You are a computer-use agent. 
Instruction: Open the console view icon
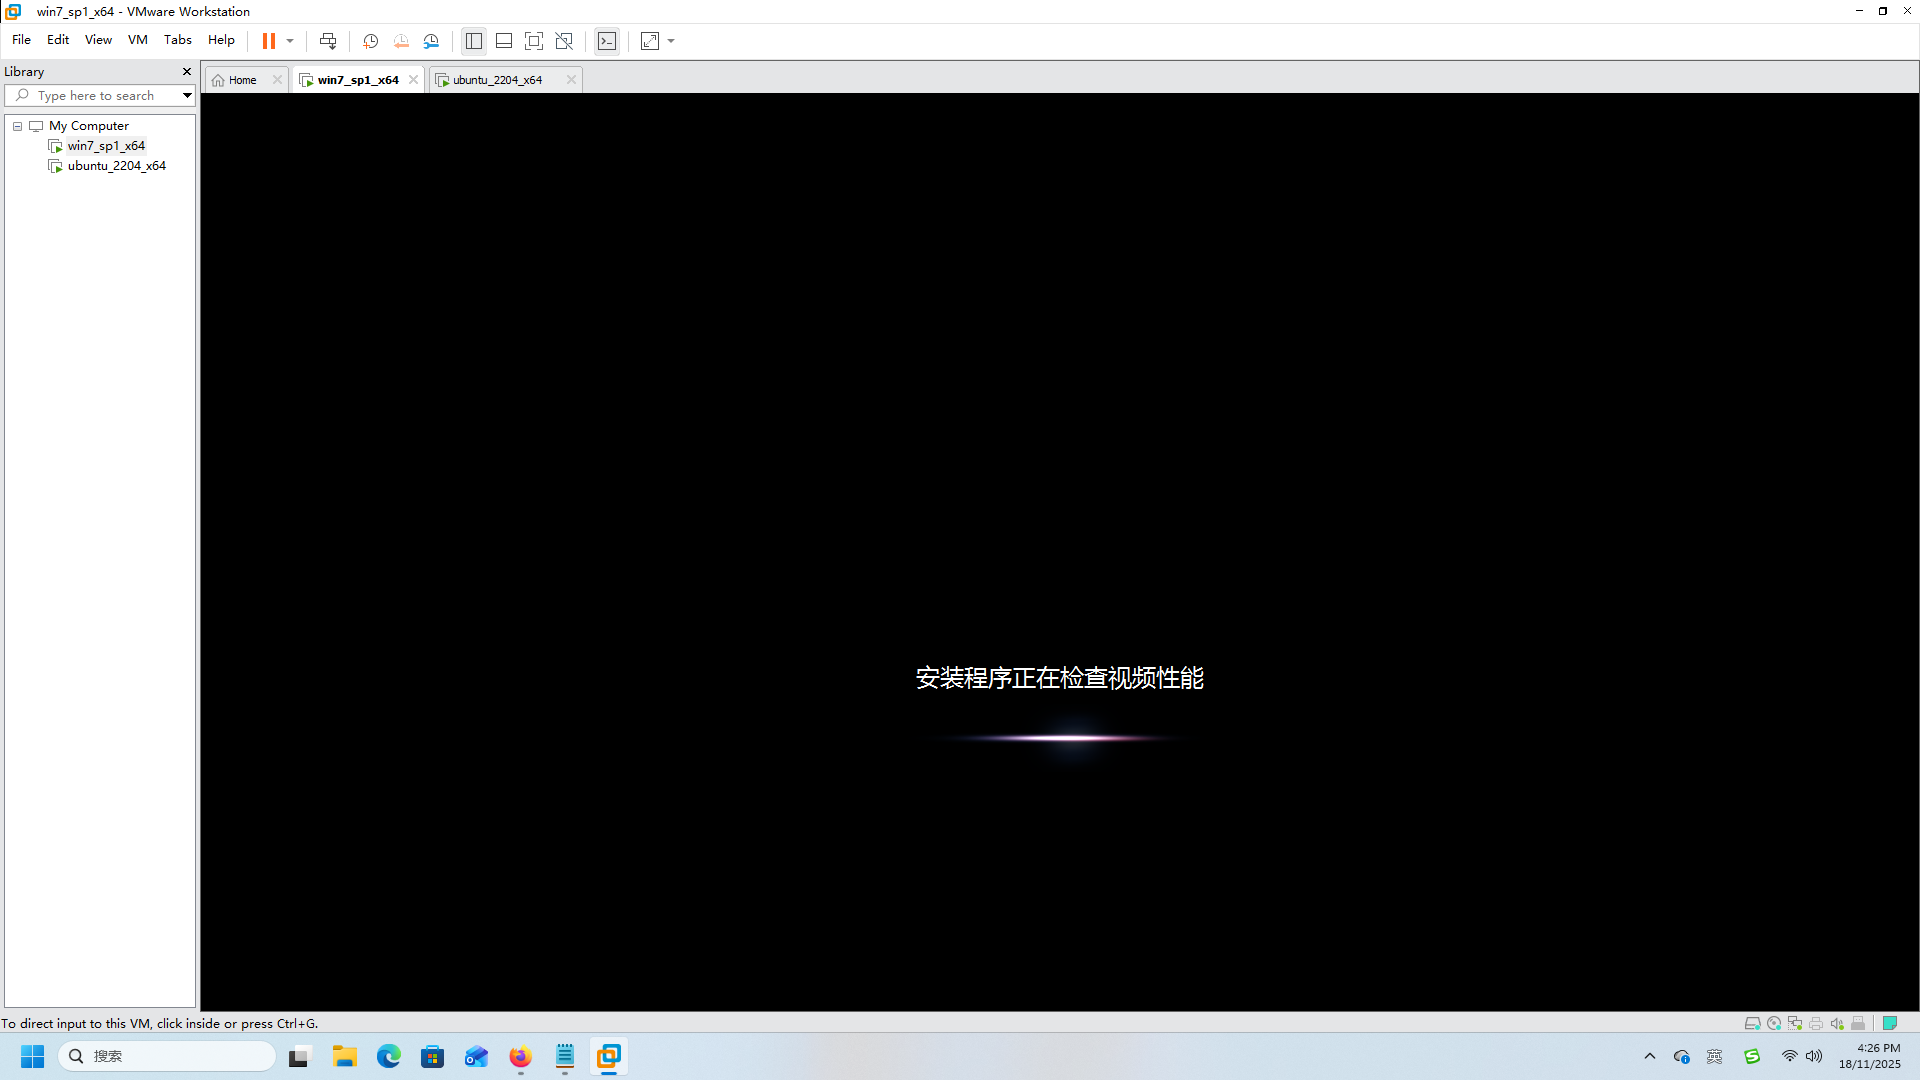(x=607, y=41)
